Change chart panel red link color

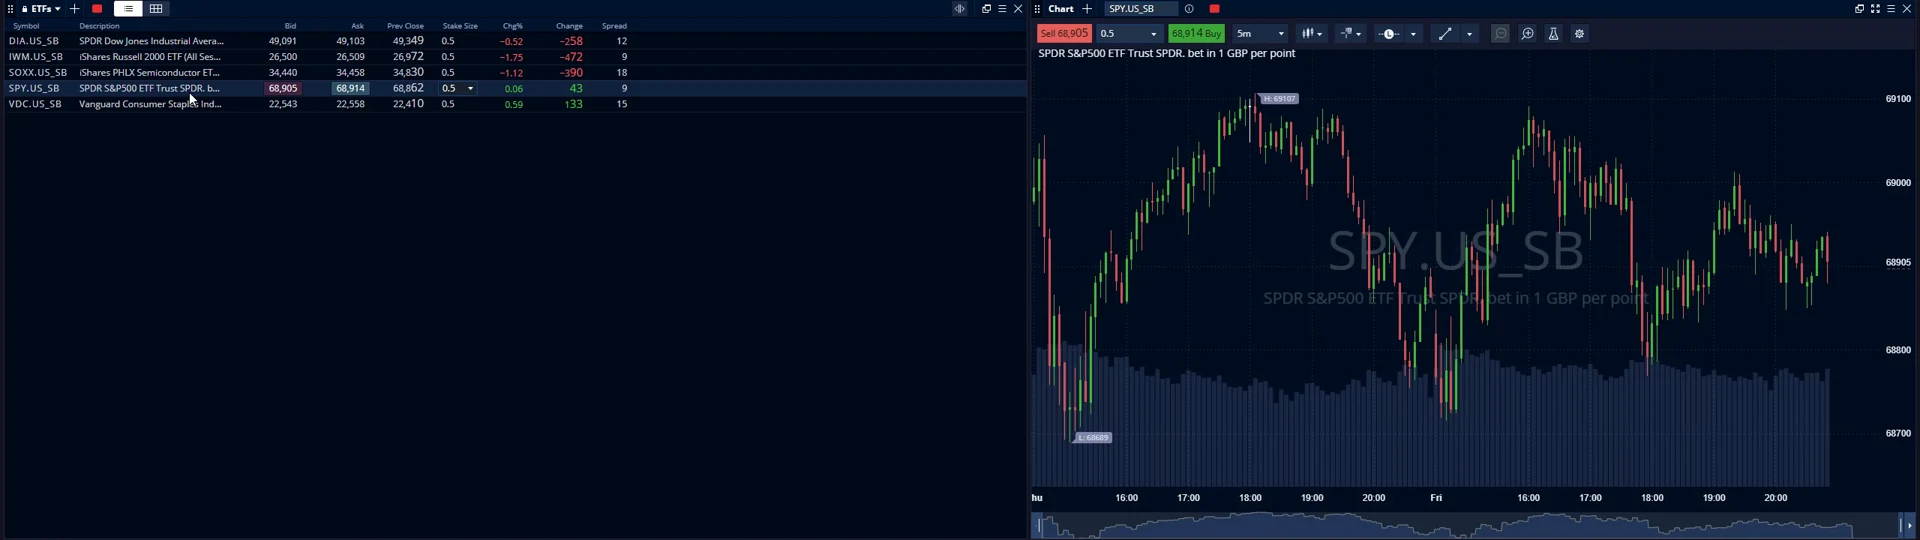pyautogui.click(x=1214, y=9)
